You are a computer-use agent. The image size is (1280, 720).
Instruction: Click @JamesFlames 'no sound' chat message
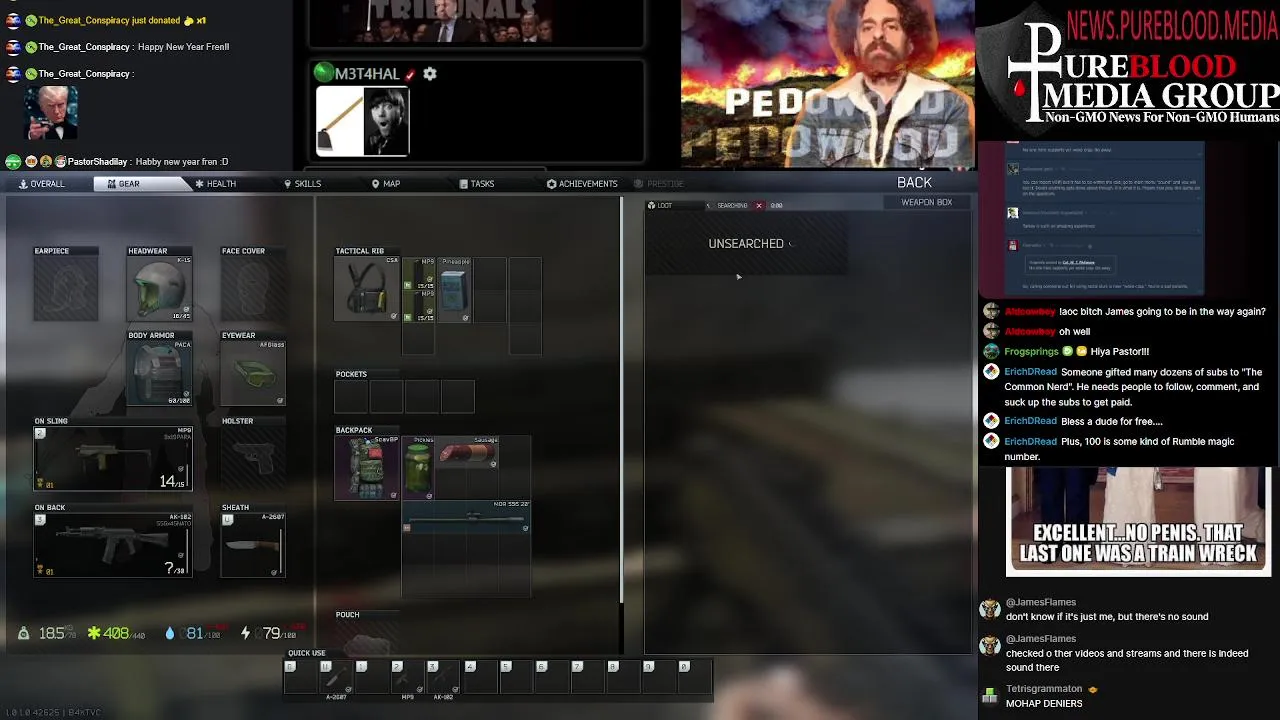pyautogui.click(x=1107, y=617)
